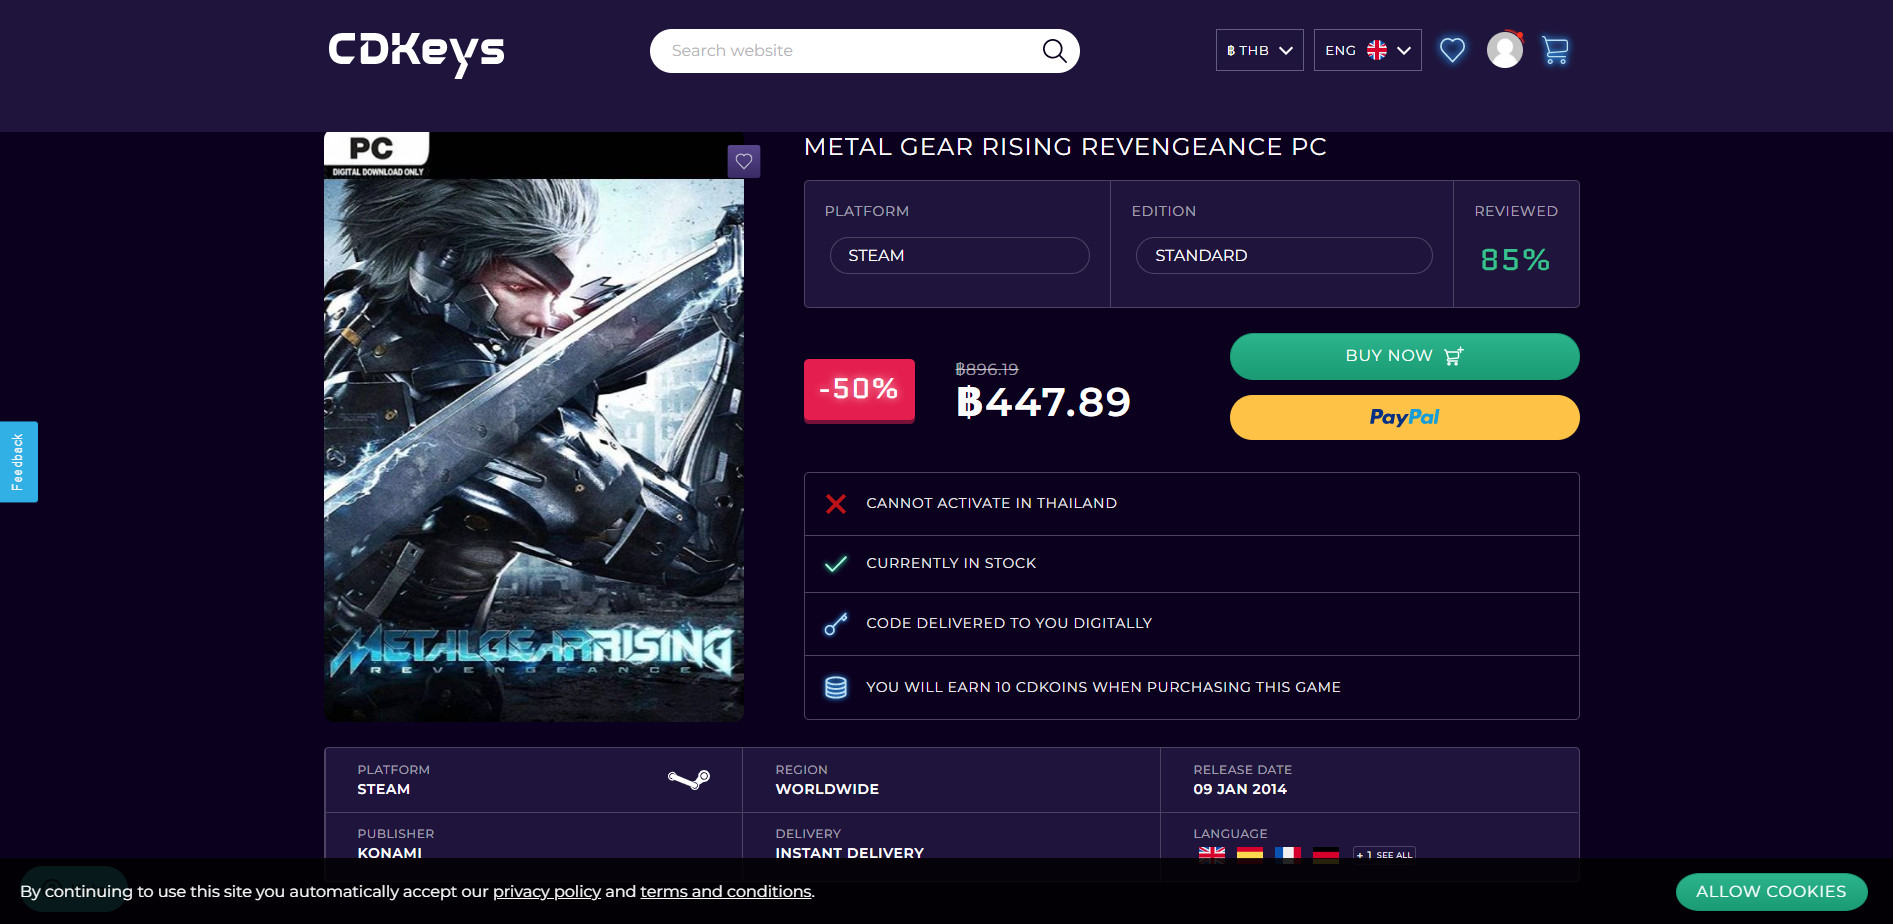Click the green in-stock checkmark icon
1893x924 pixels.
click(836, 564)
